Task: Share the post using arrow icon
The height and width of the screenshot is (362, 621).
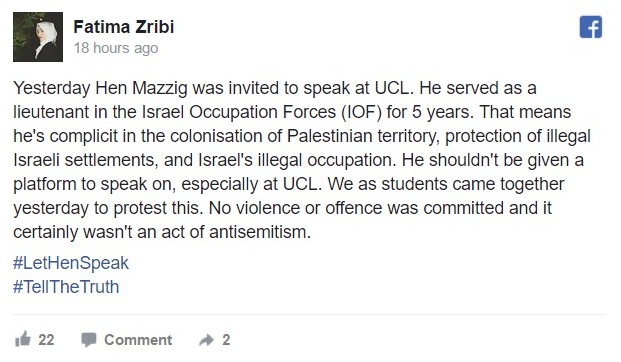Action: point(206,340)
